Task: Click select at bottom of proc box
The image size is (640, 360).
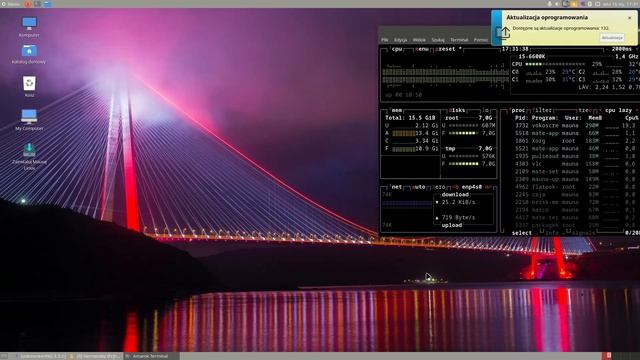Action: (x=522, y=233)
